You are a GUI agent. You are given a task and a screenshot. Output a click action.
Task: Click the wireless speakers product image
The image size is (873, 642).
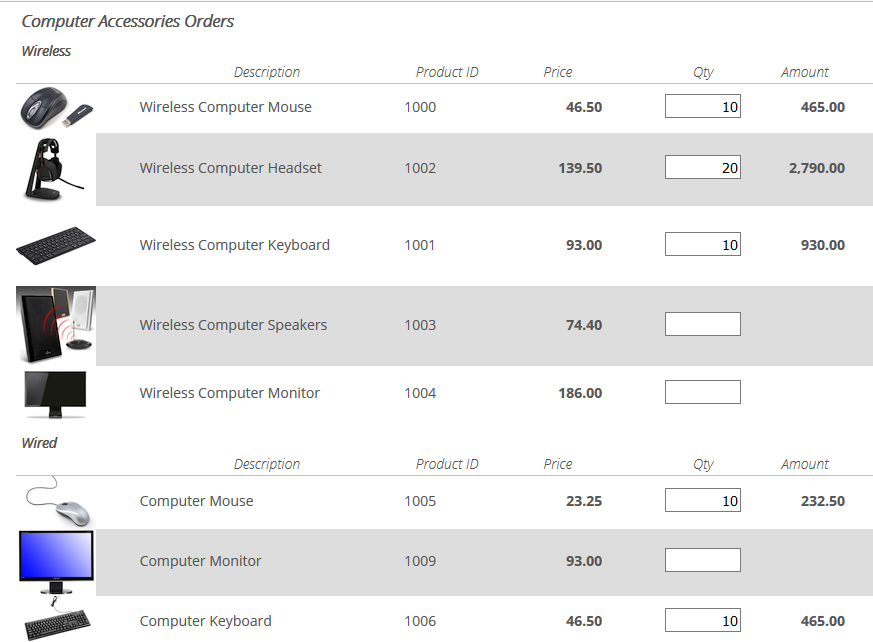pos(56,325)
